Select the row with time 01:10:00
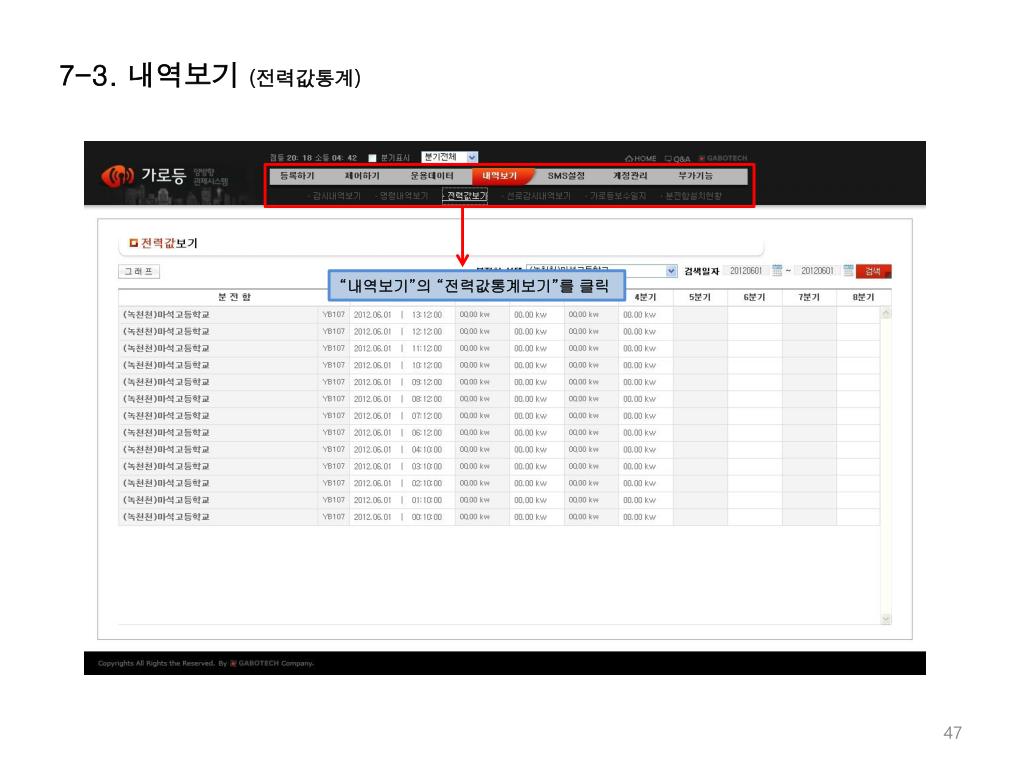This screenshot has width=1024, height=768. pyautogui.click(x=499, y=500)
